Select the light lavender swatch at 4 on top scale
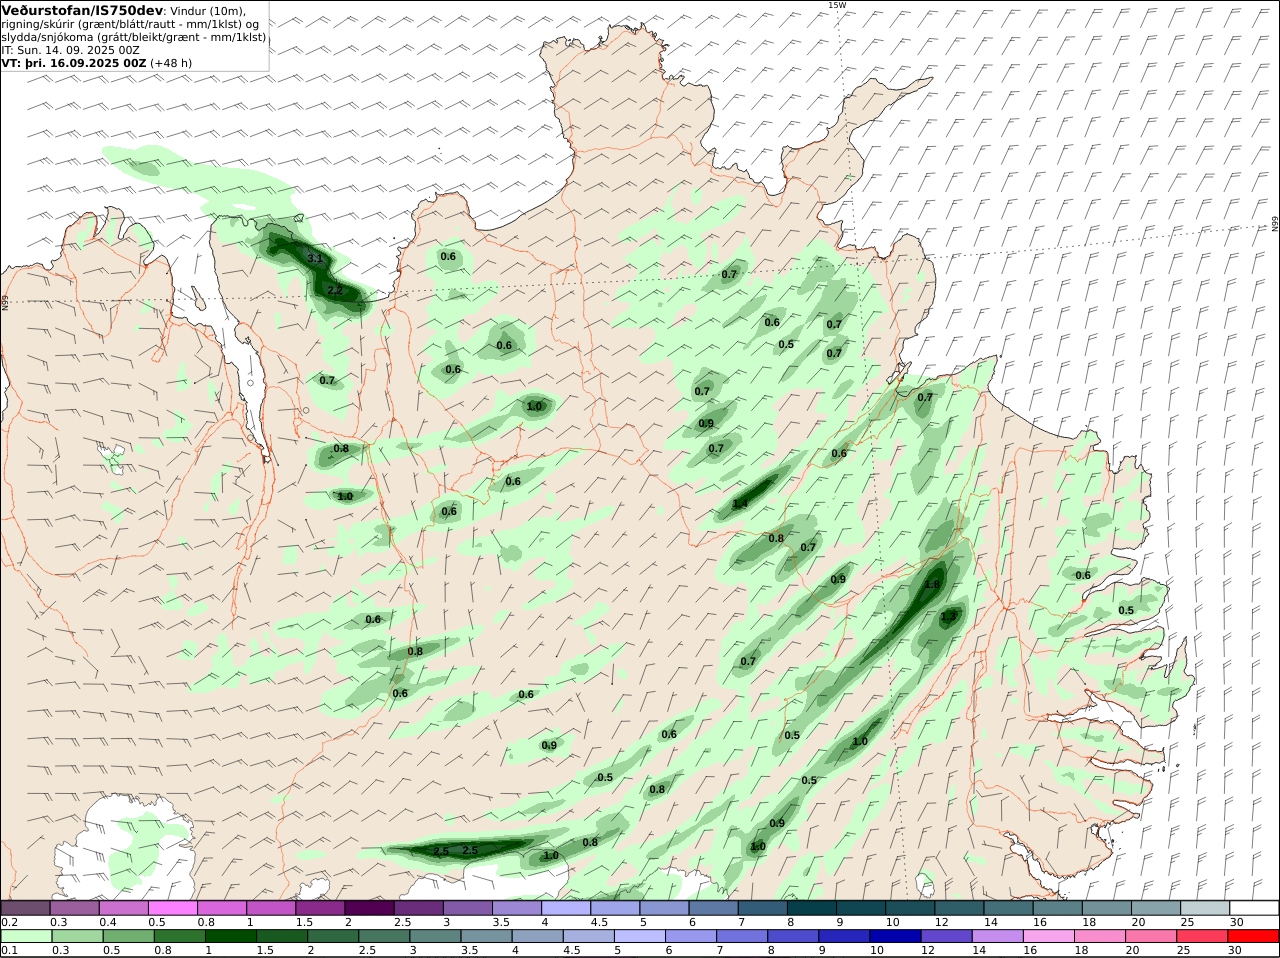This screenshot has width=1280, height=958. click(x=566, y=907)
